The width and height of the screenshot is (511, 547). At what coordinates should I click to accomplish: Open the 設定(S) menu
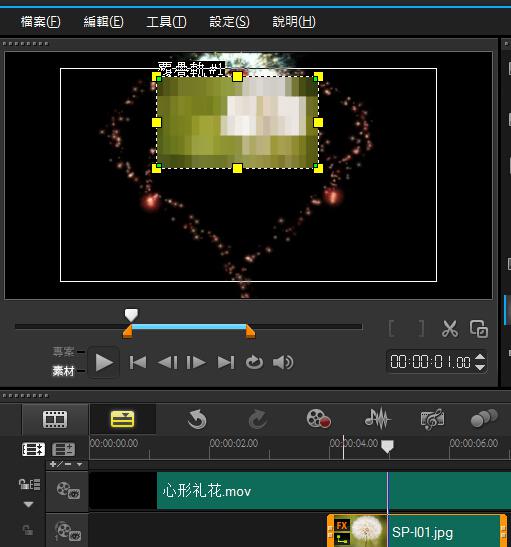pyautogui.click(x=229, y=22)
